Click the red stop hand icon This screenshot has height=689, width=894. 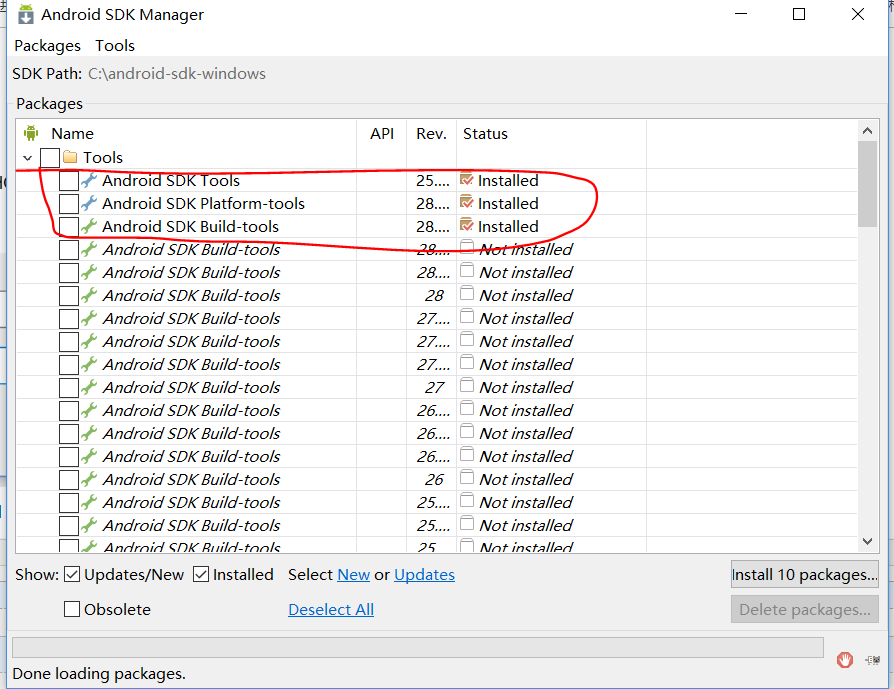(844, 660)
